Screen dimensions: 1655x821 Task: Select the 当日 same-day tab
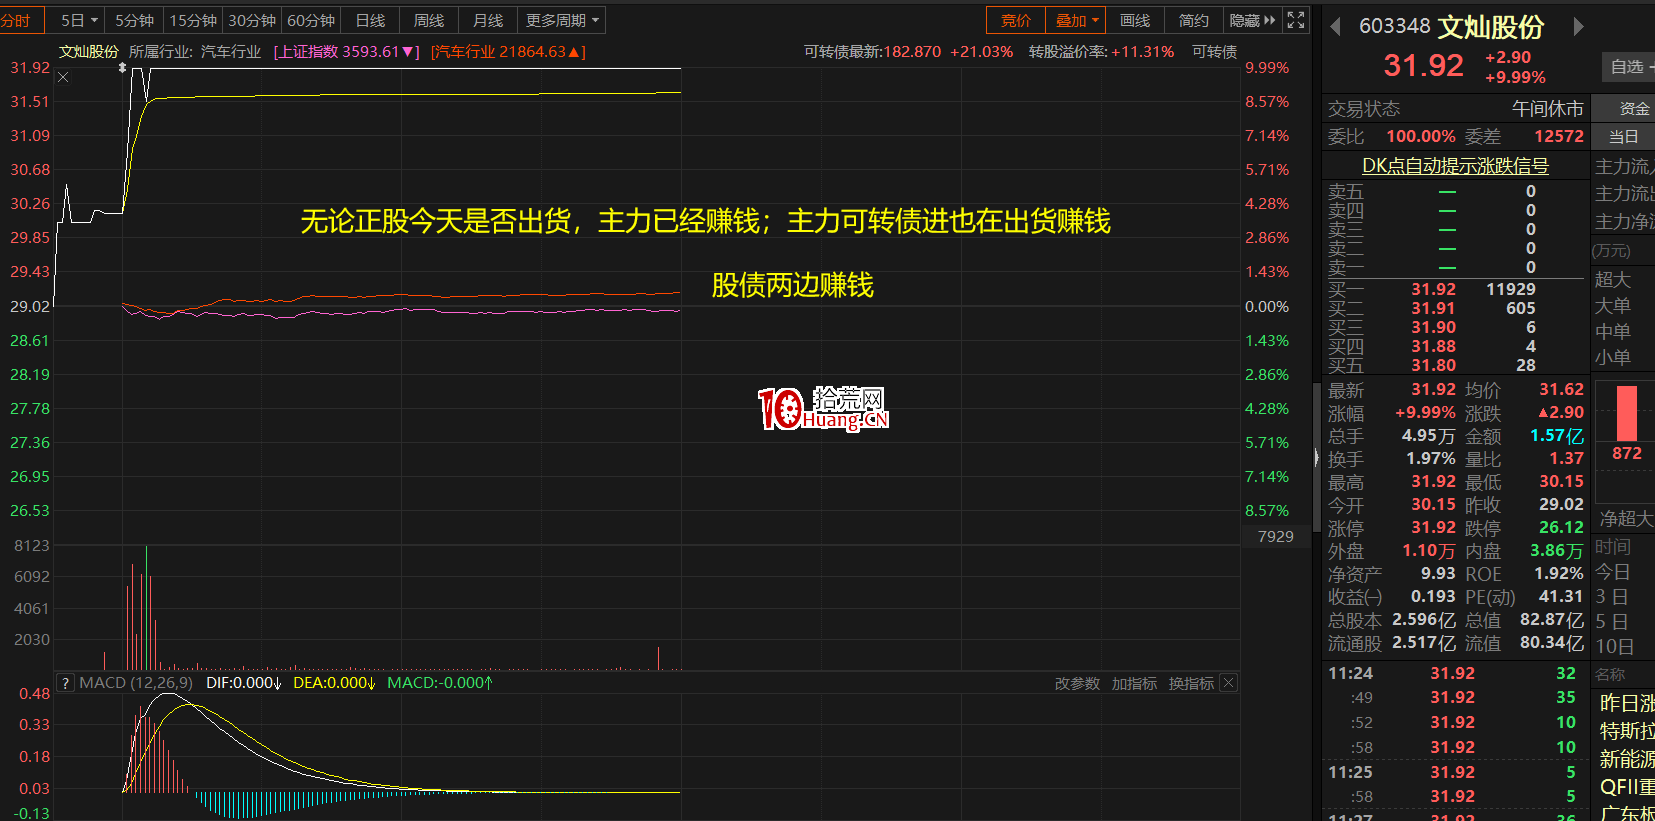click(1624, 136)
